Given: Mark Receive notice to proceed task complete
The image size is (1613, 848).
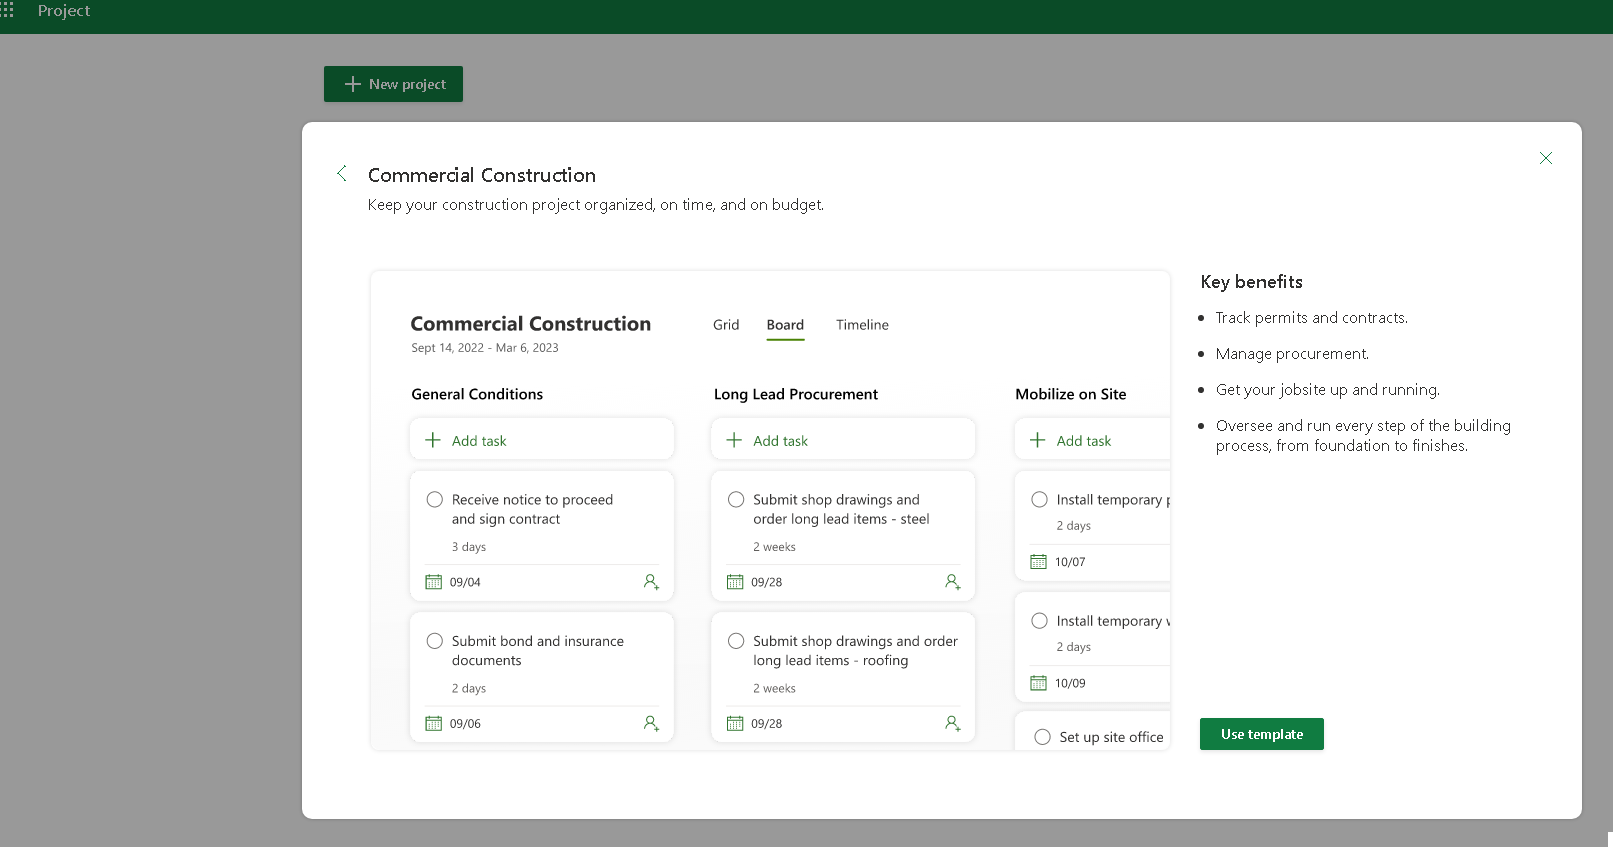Looking at the screenshot, I should point(435,499).
